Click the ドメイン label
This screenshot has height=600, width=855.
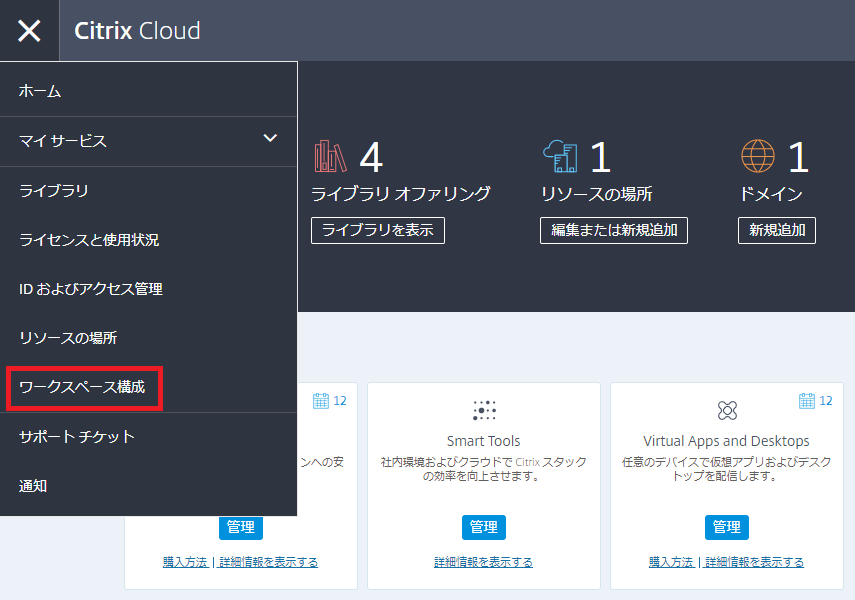771,194
